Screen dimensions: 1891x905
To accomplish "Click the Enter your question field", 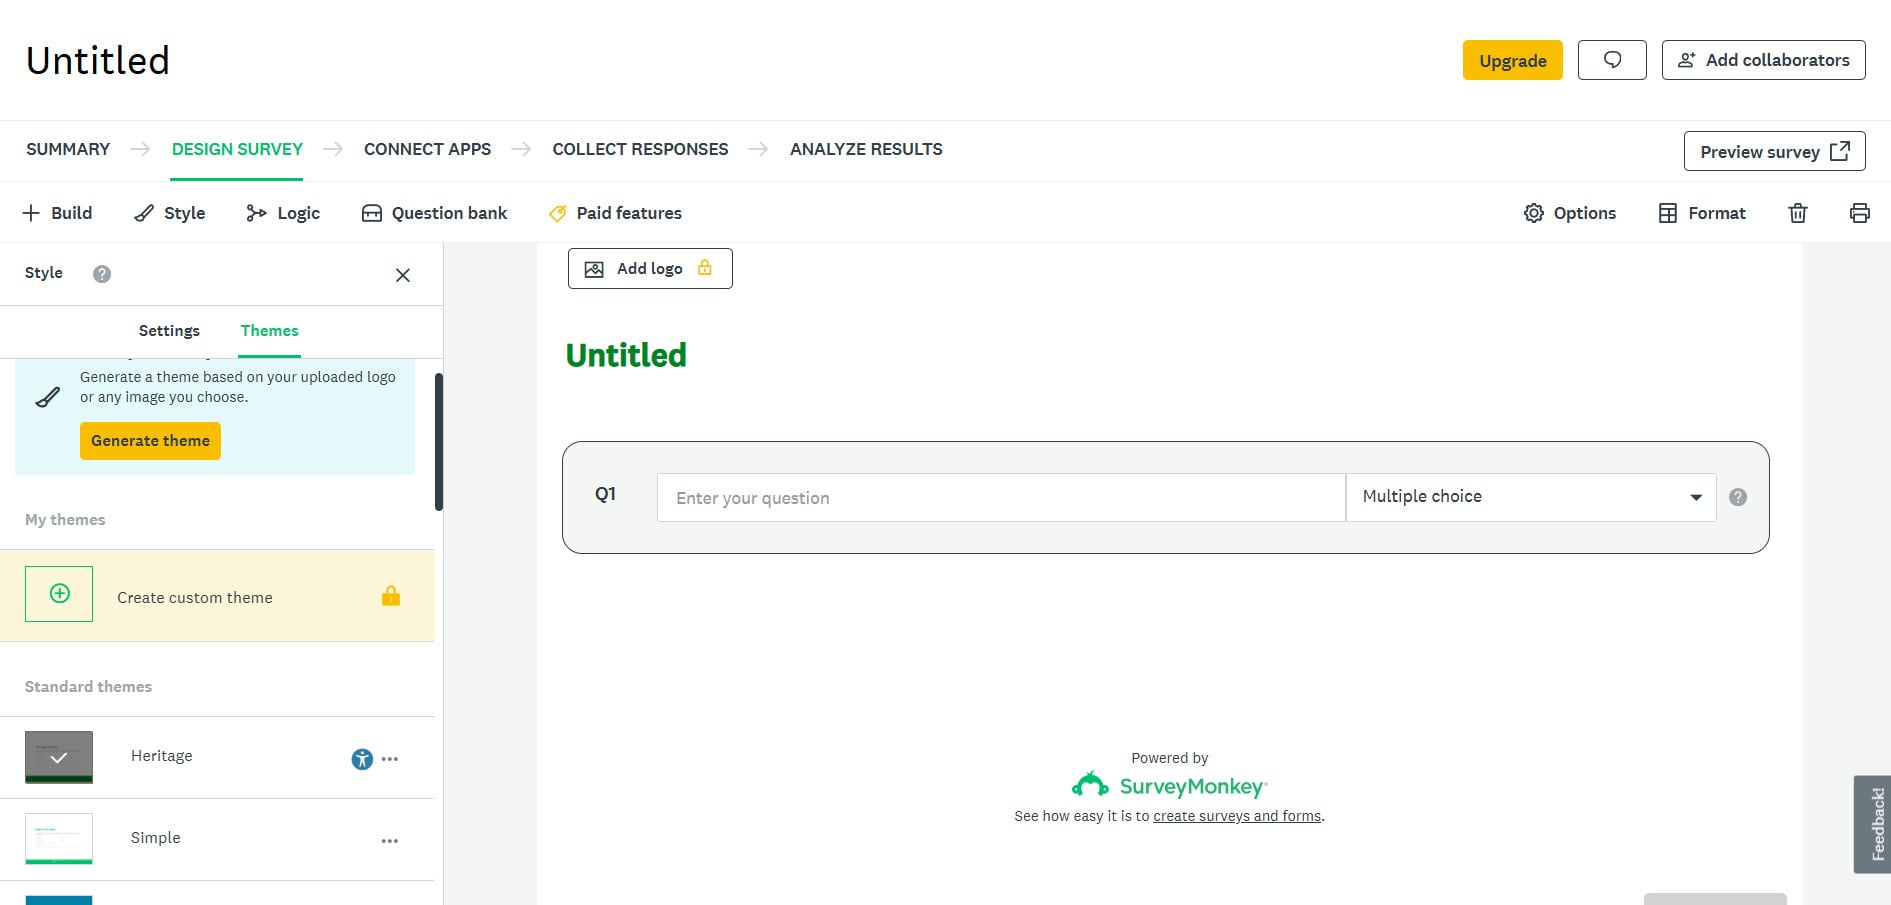I will pyautogui.click(x=1001, y=498).
